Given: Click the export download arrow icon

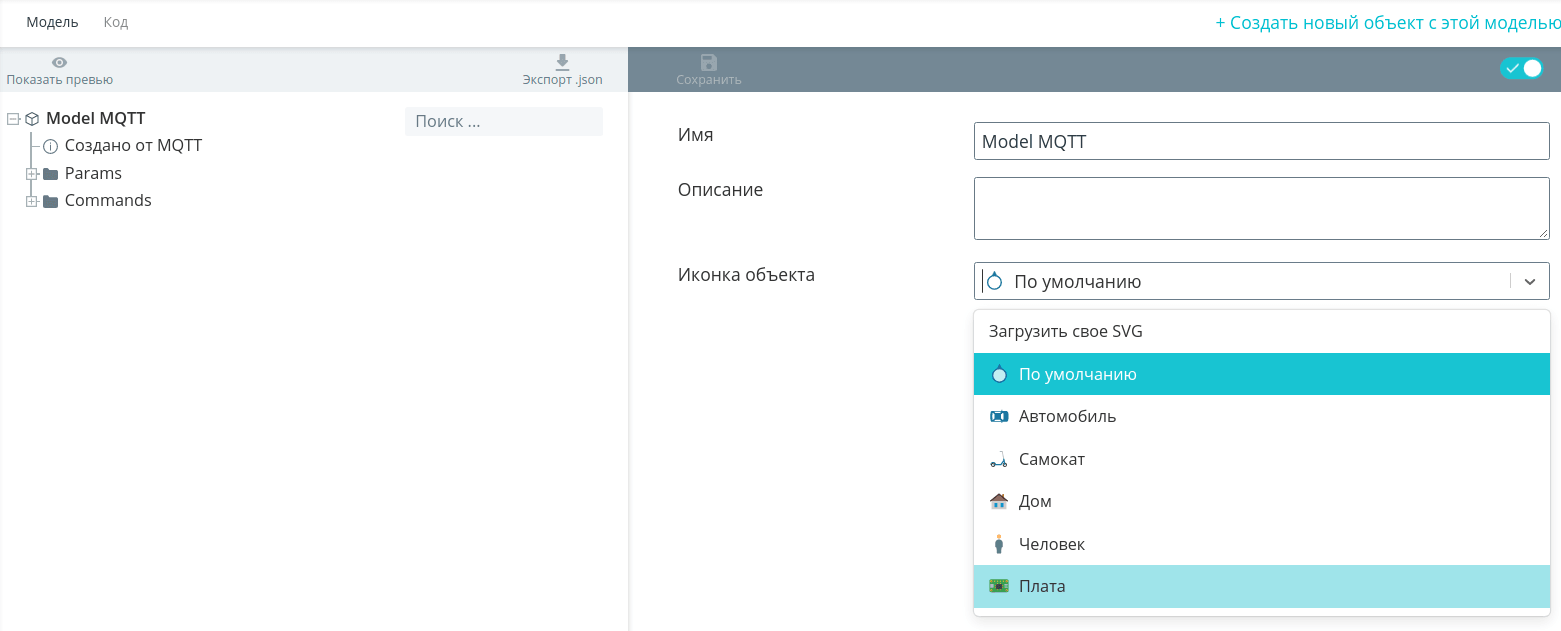Looking at the screenshot, I should pyautogui.click(x=562, y=62).
